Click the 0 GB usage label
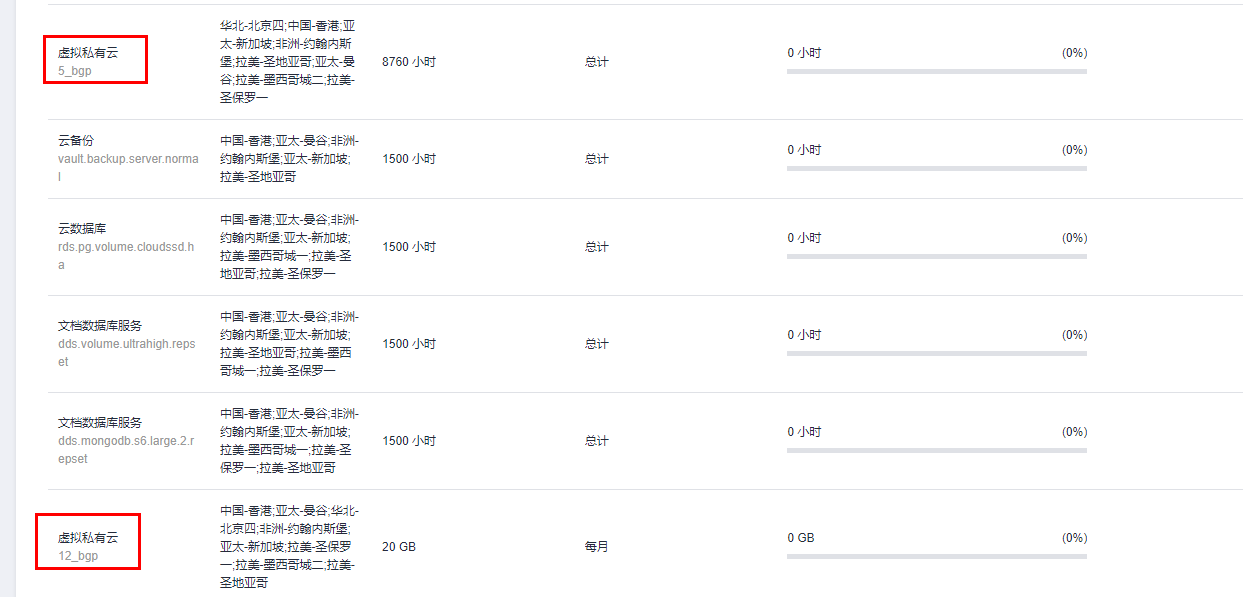 [801, 538]
